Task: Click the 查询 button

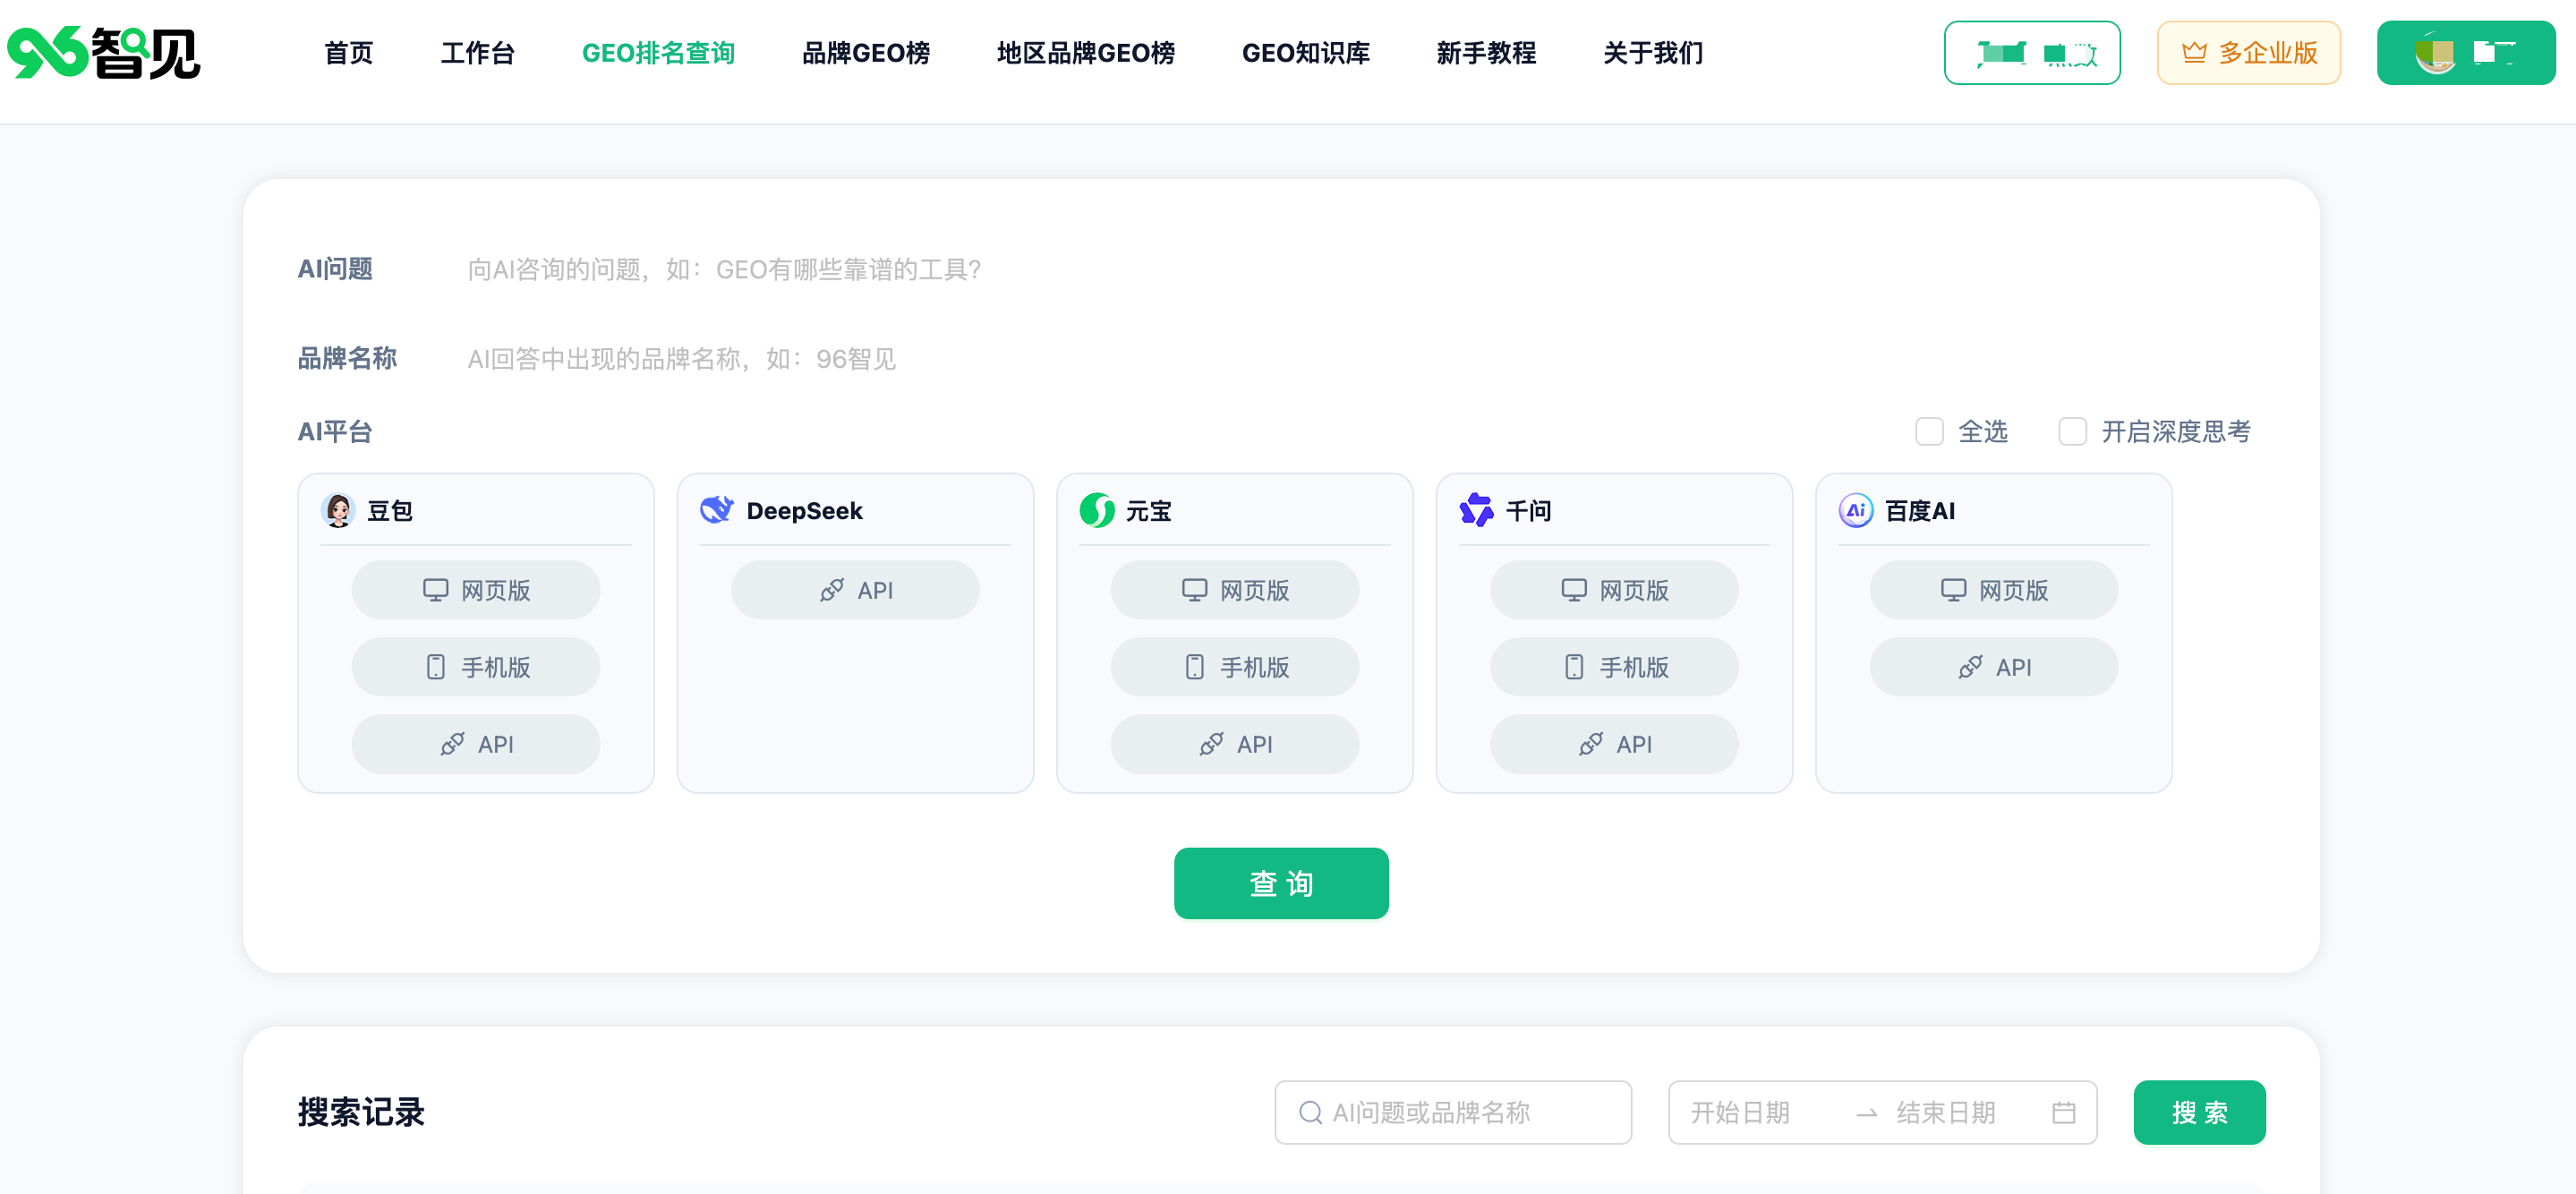Action: coord(1281,883)
